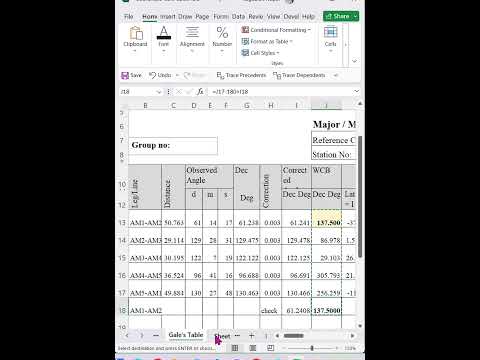
Task: Open the Number format group
Action: pos(222,40)
